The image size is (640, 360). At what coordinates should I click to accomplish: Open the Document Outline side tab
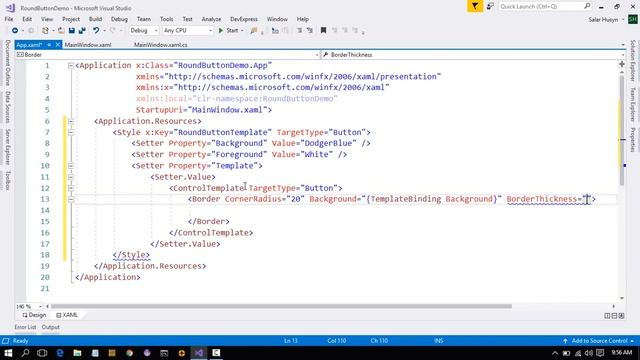7,63
